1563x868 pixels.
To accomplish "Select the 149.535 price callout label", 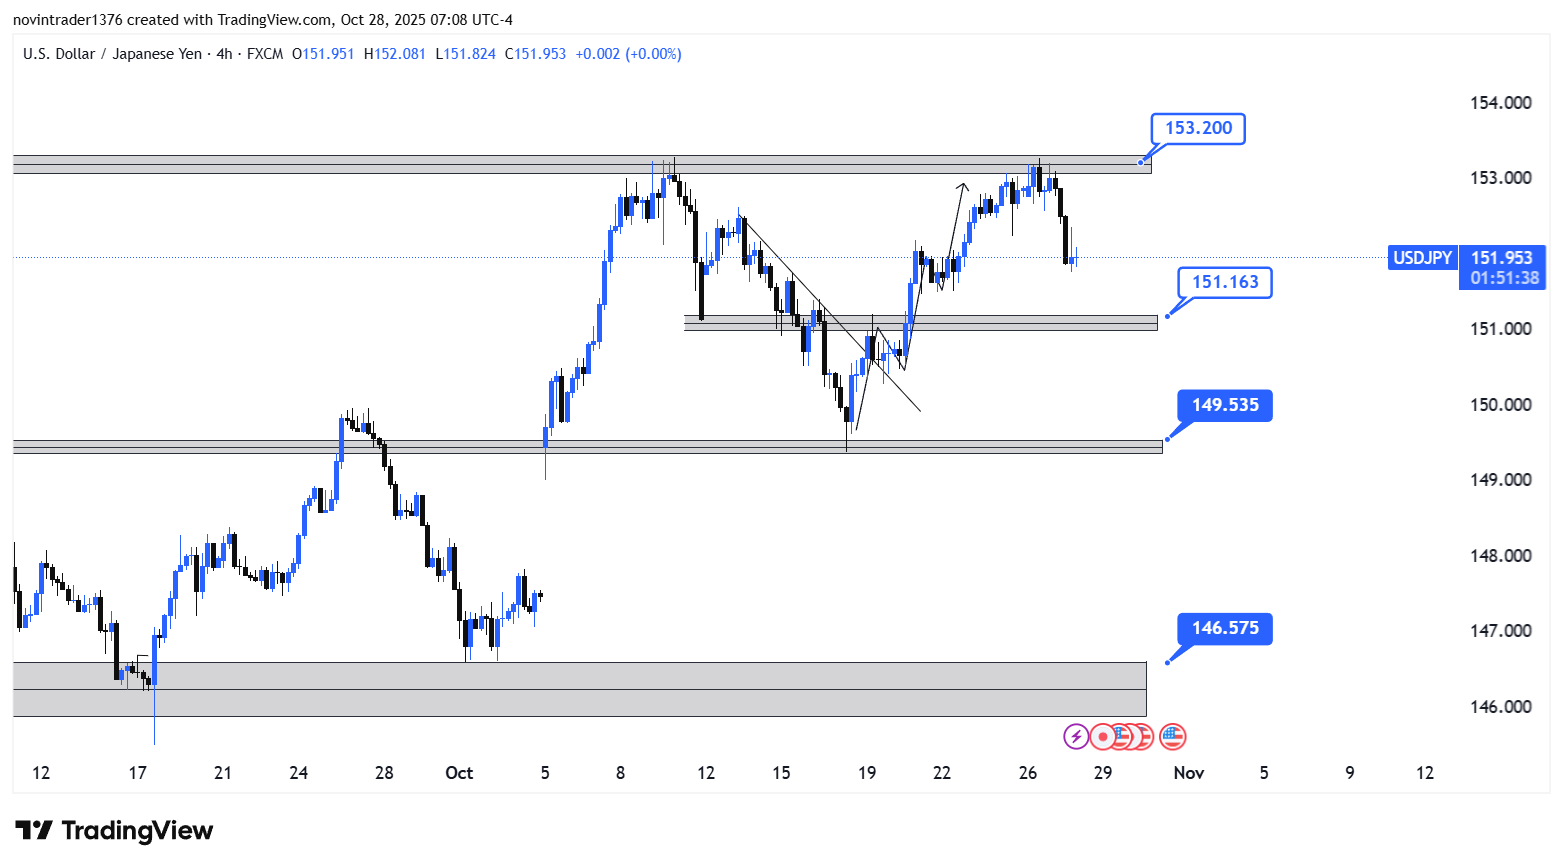I will [1224, 405].
